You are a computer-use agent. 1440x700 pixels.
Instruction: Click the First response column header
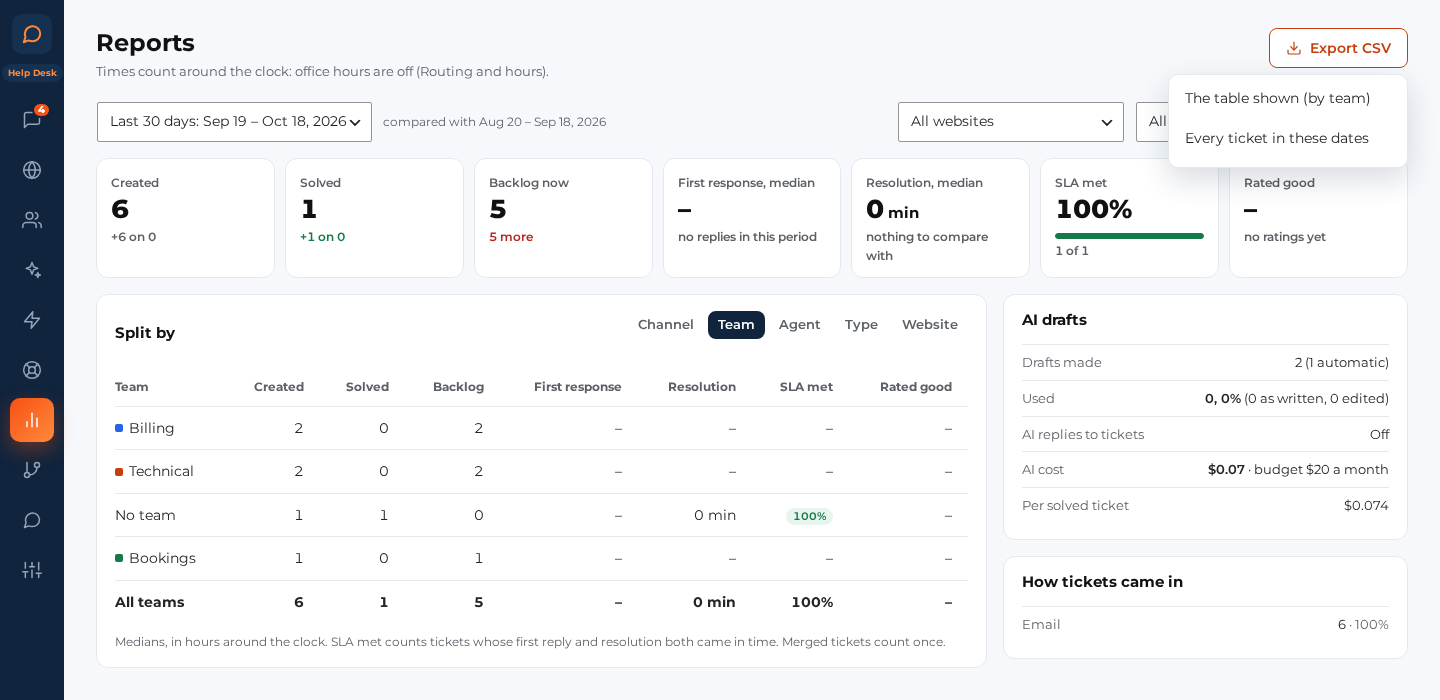click(578, 387)
